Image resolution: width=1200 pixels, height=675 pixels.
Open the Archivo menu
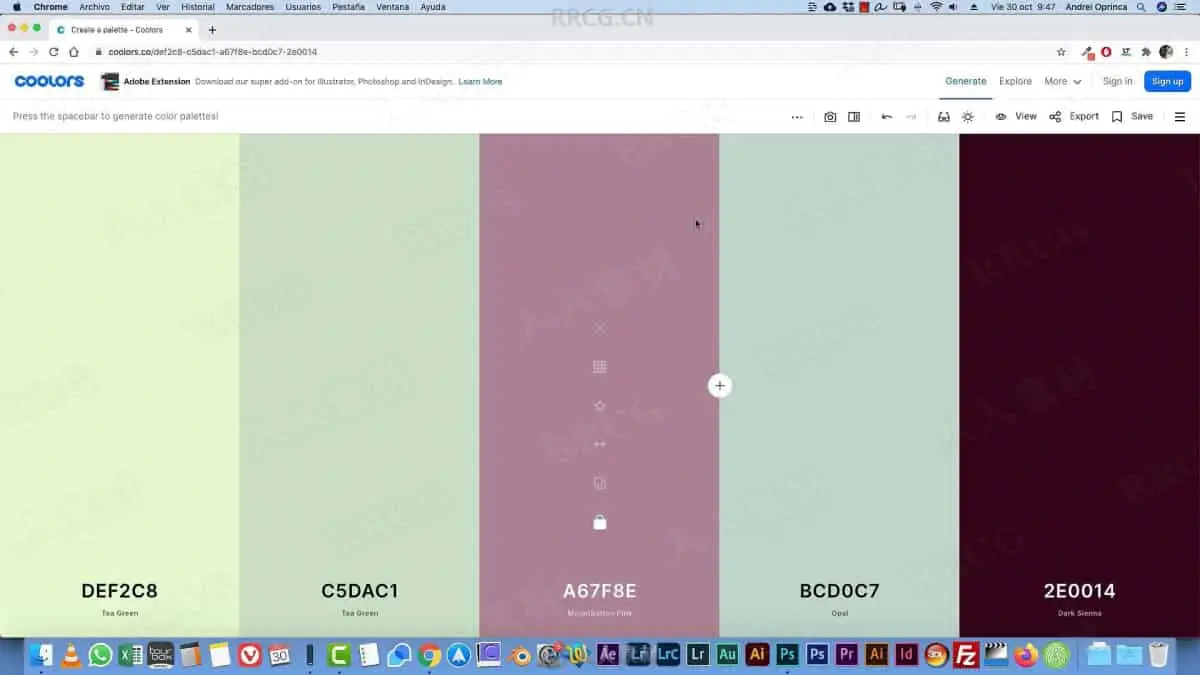point(94,7)
